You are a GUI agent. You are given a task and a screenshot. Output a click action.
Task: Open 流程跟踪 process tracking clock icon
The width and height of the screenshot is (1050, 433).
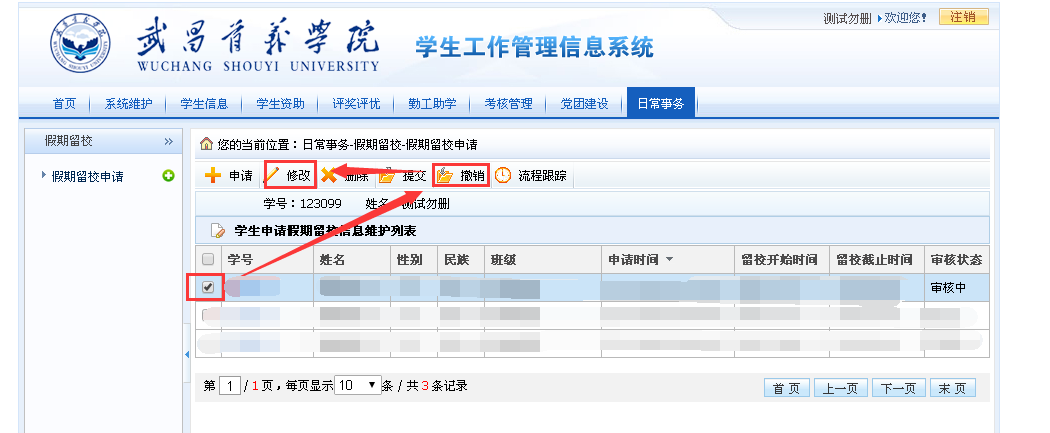click(503, 175)
